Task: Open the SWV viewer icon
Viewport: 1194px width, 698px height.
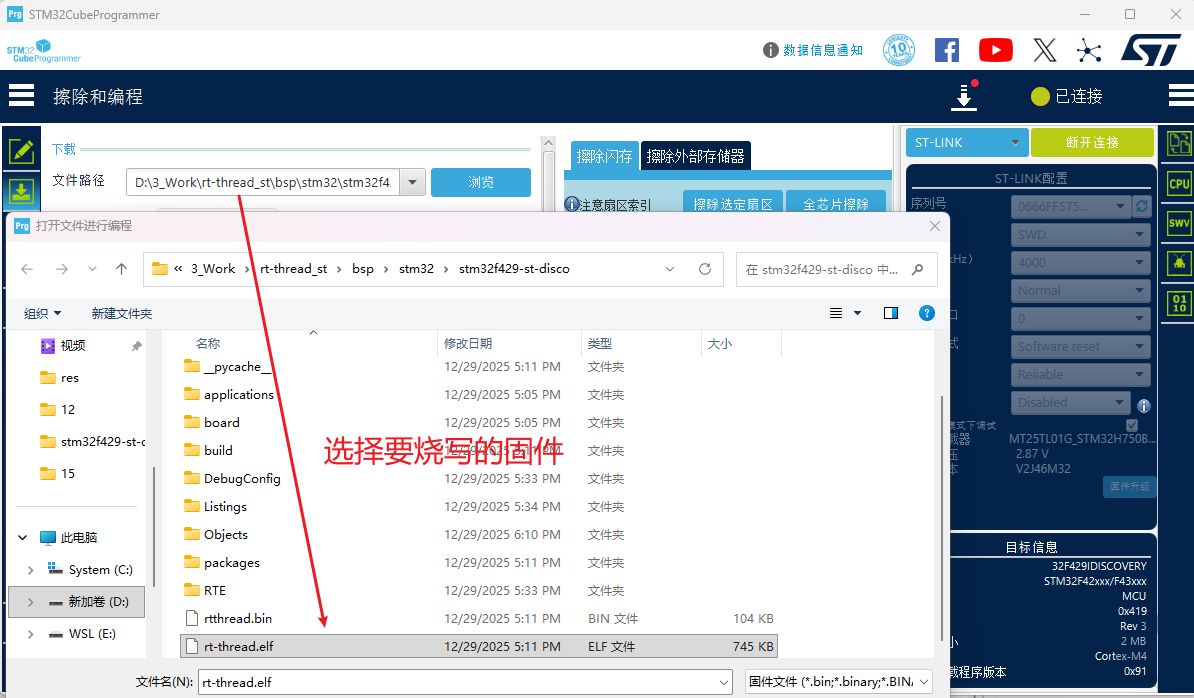Action: click(1179, 223)
